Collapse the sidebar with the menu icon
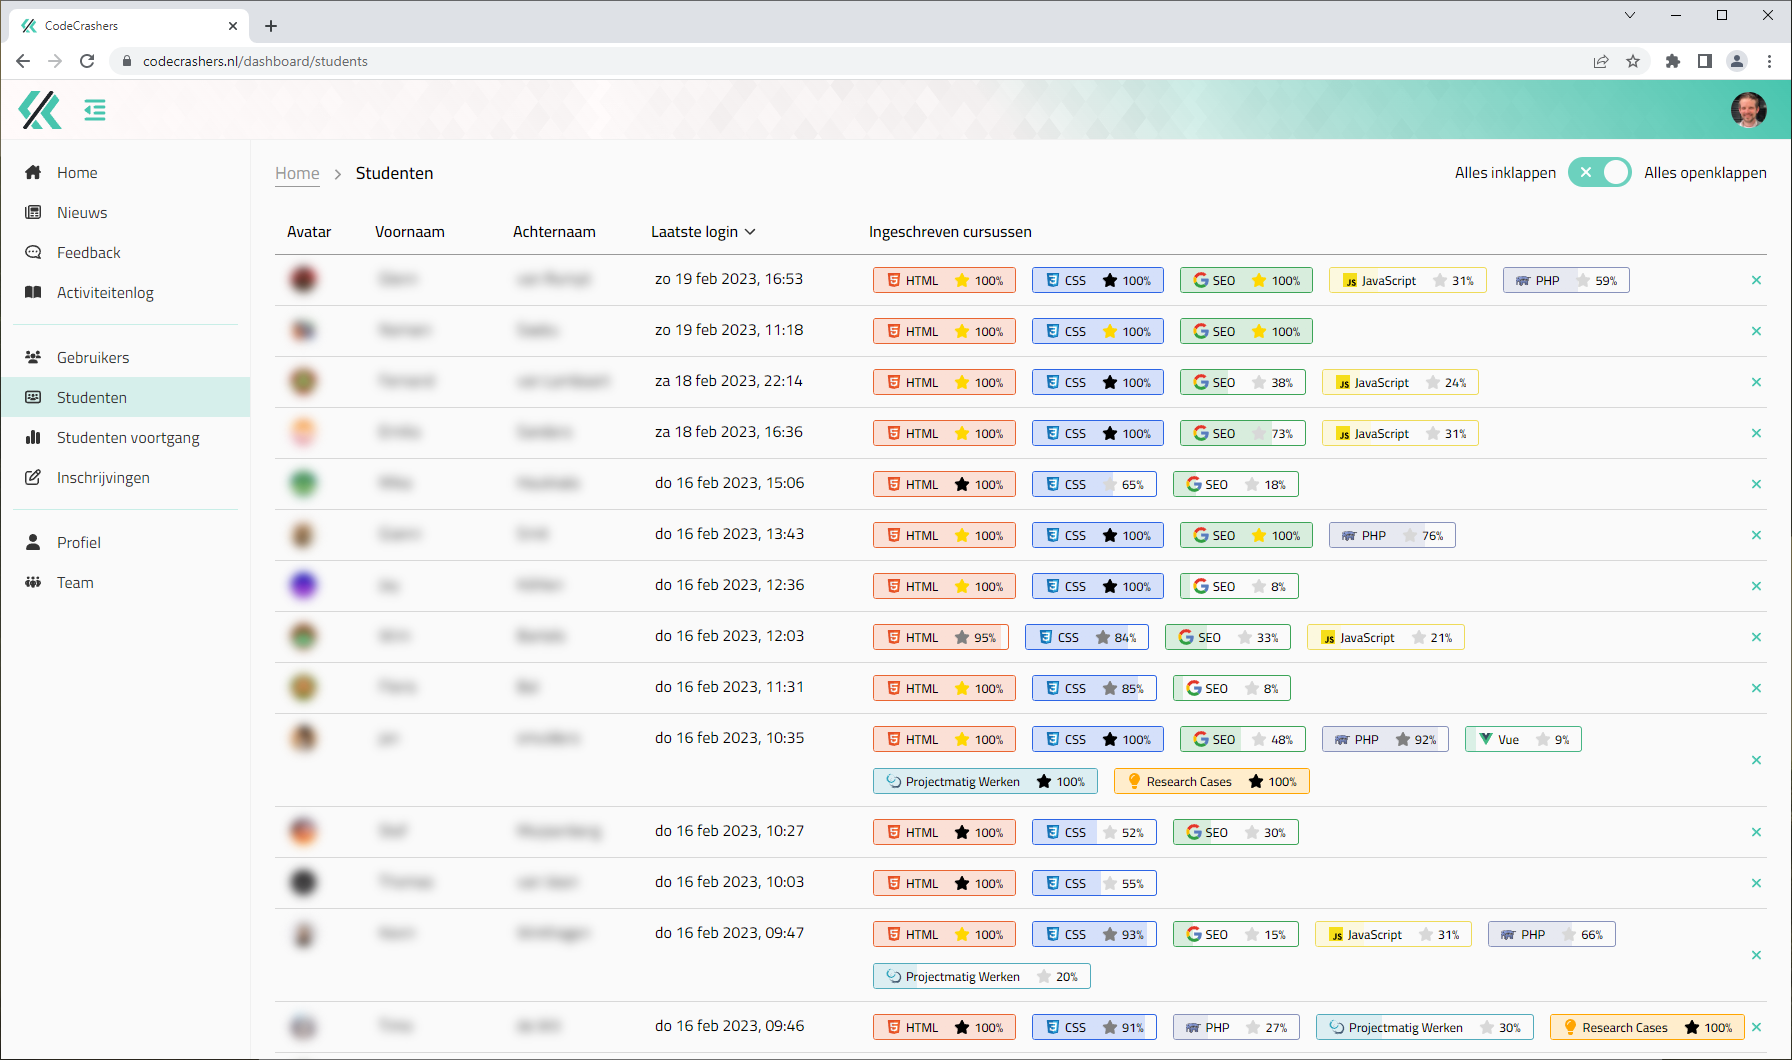The width and height of the screenshot is (1792, 1060). point(95,110)
